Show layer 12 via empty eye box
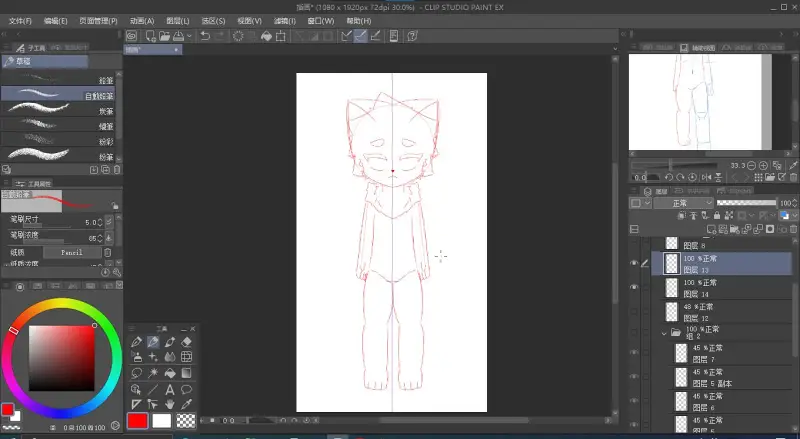The image size is (800, 439). point(634,311)
